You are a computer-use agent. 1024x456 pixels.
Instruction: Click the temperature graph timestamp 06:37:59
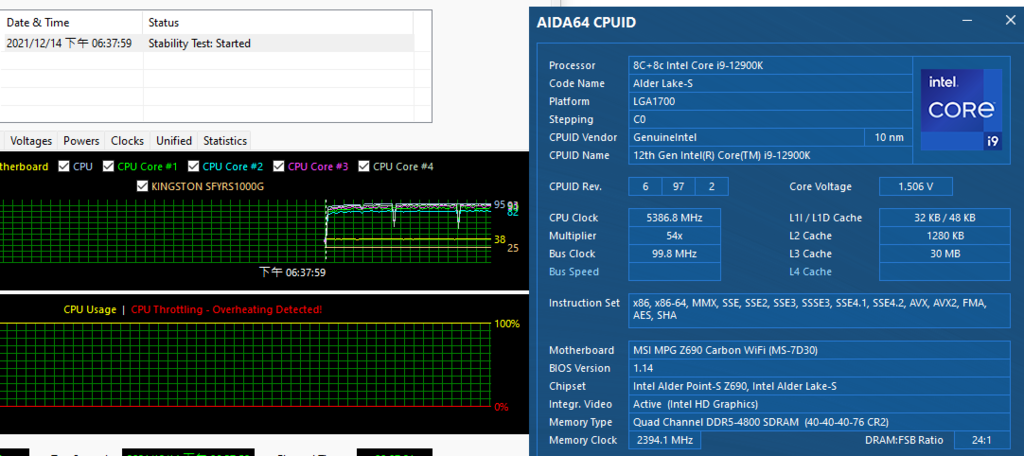point(292,272)
